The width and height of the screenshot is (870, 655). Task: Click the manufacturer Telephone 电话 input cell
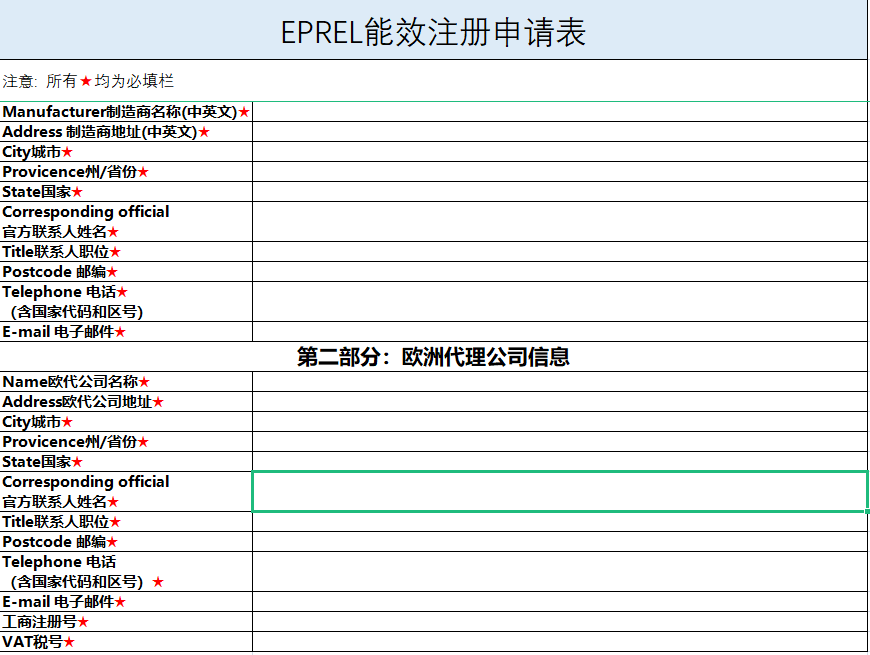point(560,301)
